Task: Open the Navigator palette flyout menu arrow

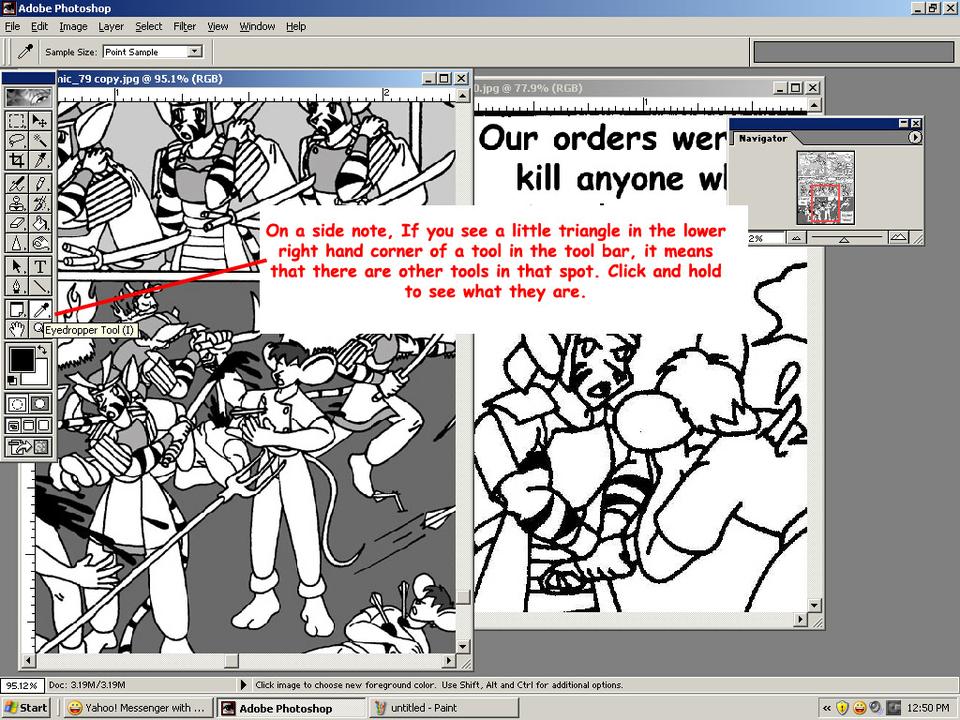Action: click(915, 138)
